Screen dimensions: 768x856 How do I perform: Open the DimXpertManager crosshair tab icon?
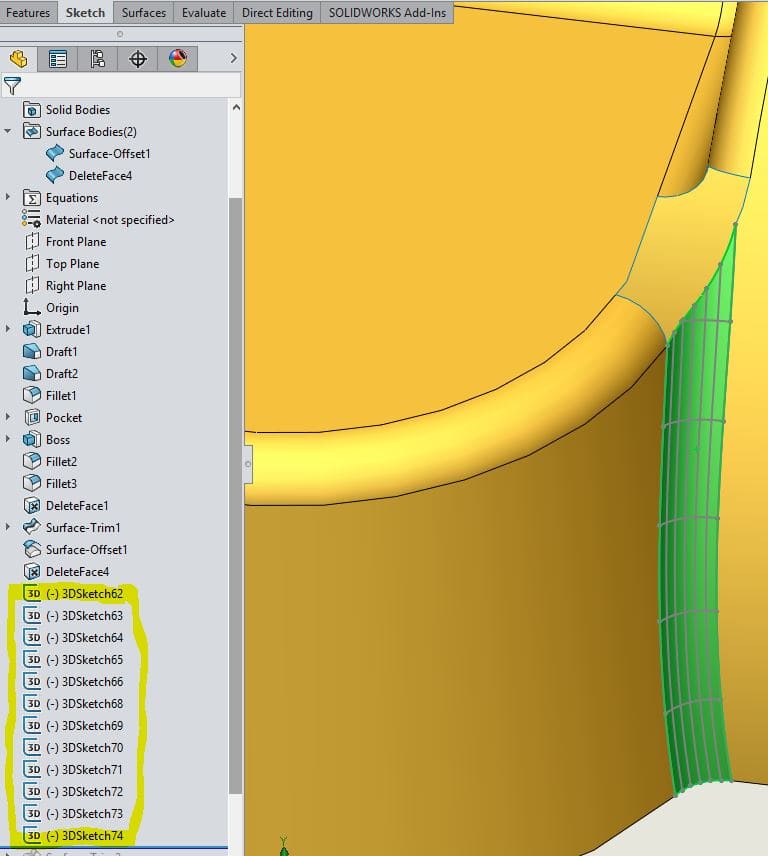(138, 59)
